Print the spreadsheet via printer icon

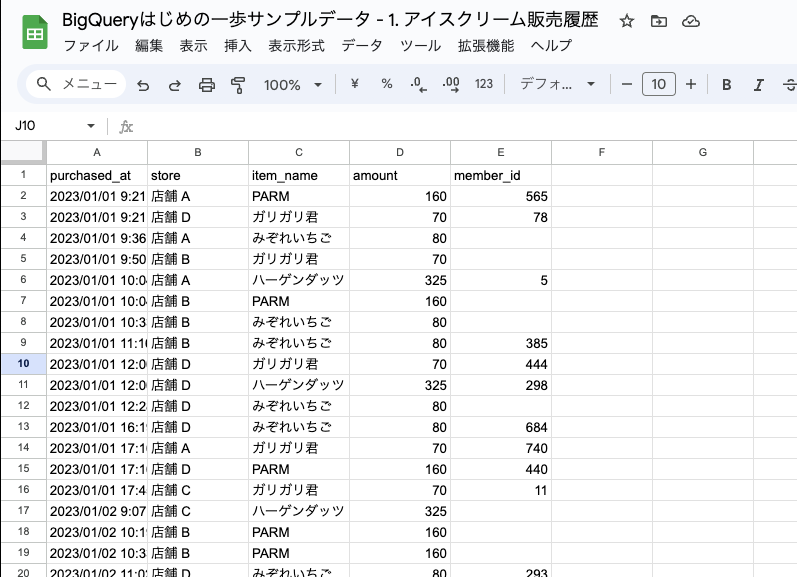(x=206, y=85)
